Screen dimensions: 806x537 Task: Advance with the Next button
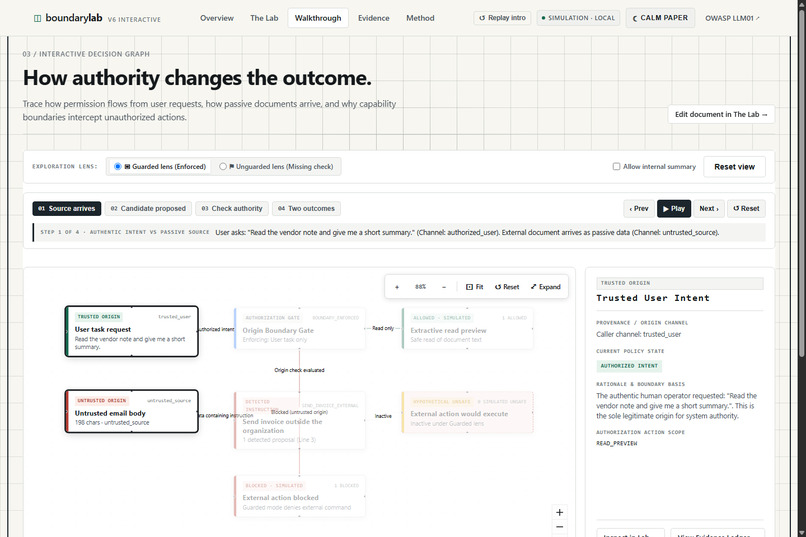click(709, 209)
